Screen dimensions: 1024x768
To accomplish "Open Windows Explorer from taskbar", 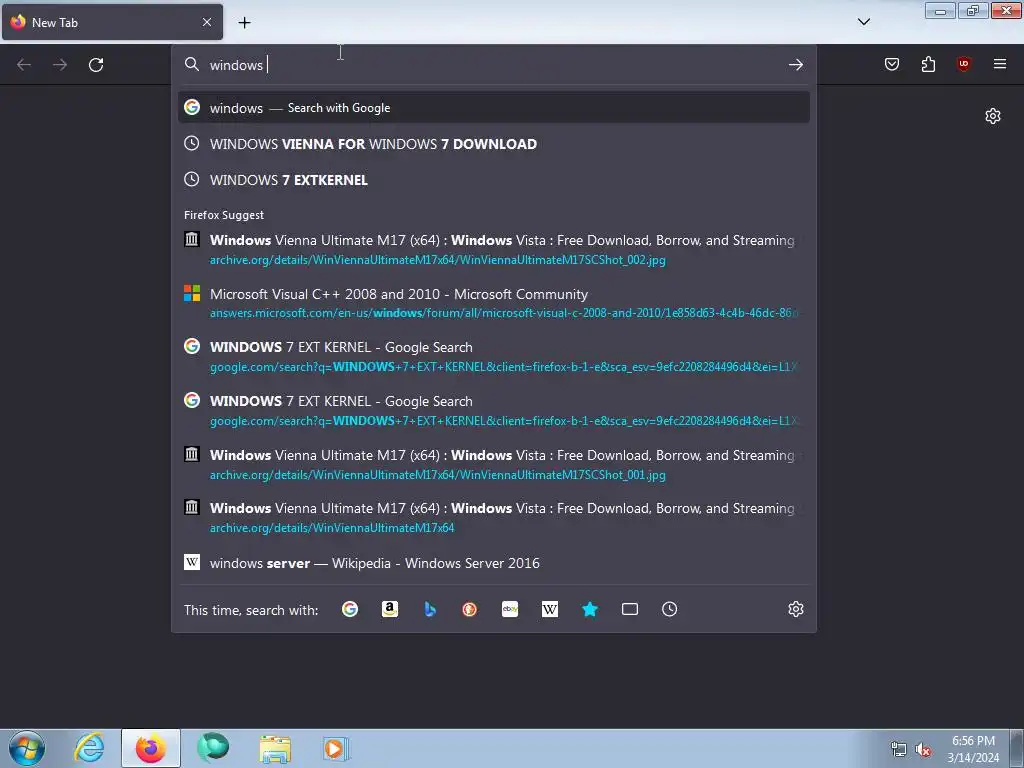I will 275,748.
